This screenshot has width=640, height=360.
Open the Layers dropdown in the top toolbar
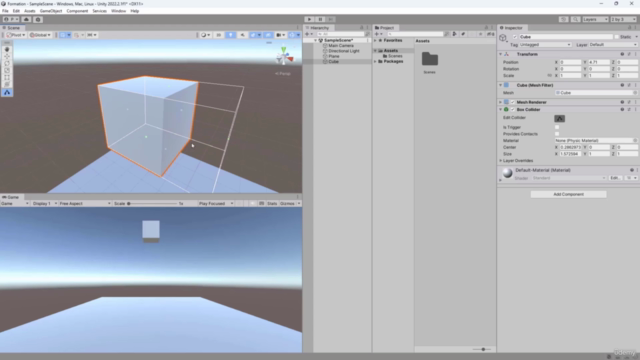pos(595,19)
